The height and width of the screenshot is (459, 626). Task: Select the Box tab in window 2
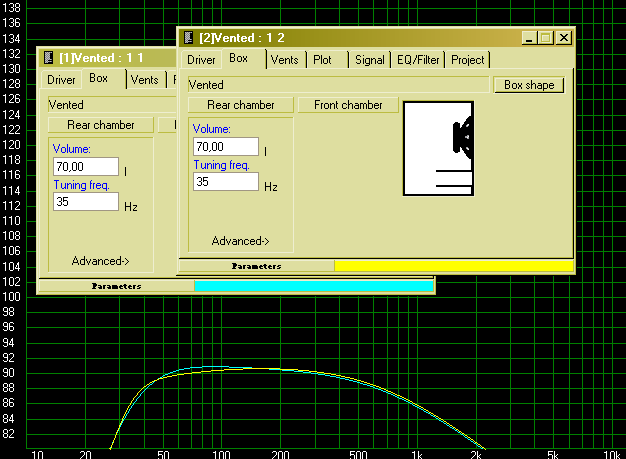tap(239, 58)
